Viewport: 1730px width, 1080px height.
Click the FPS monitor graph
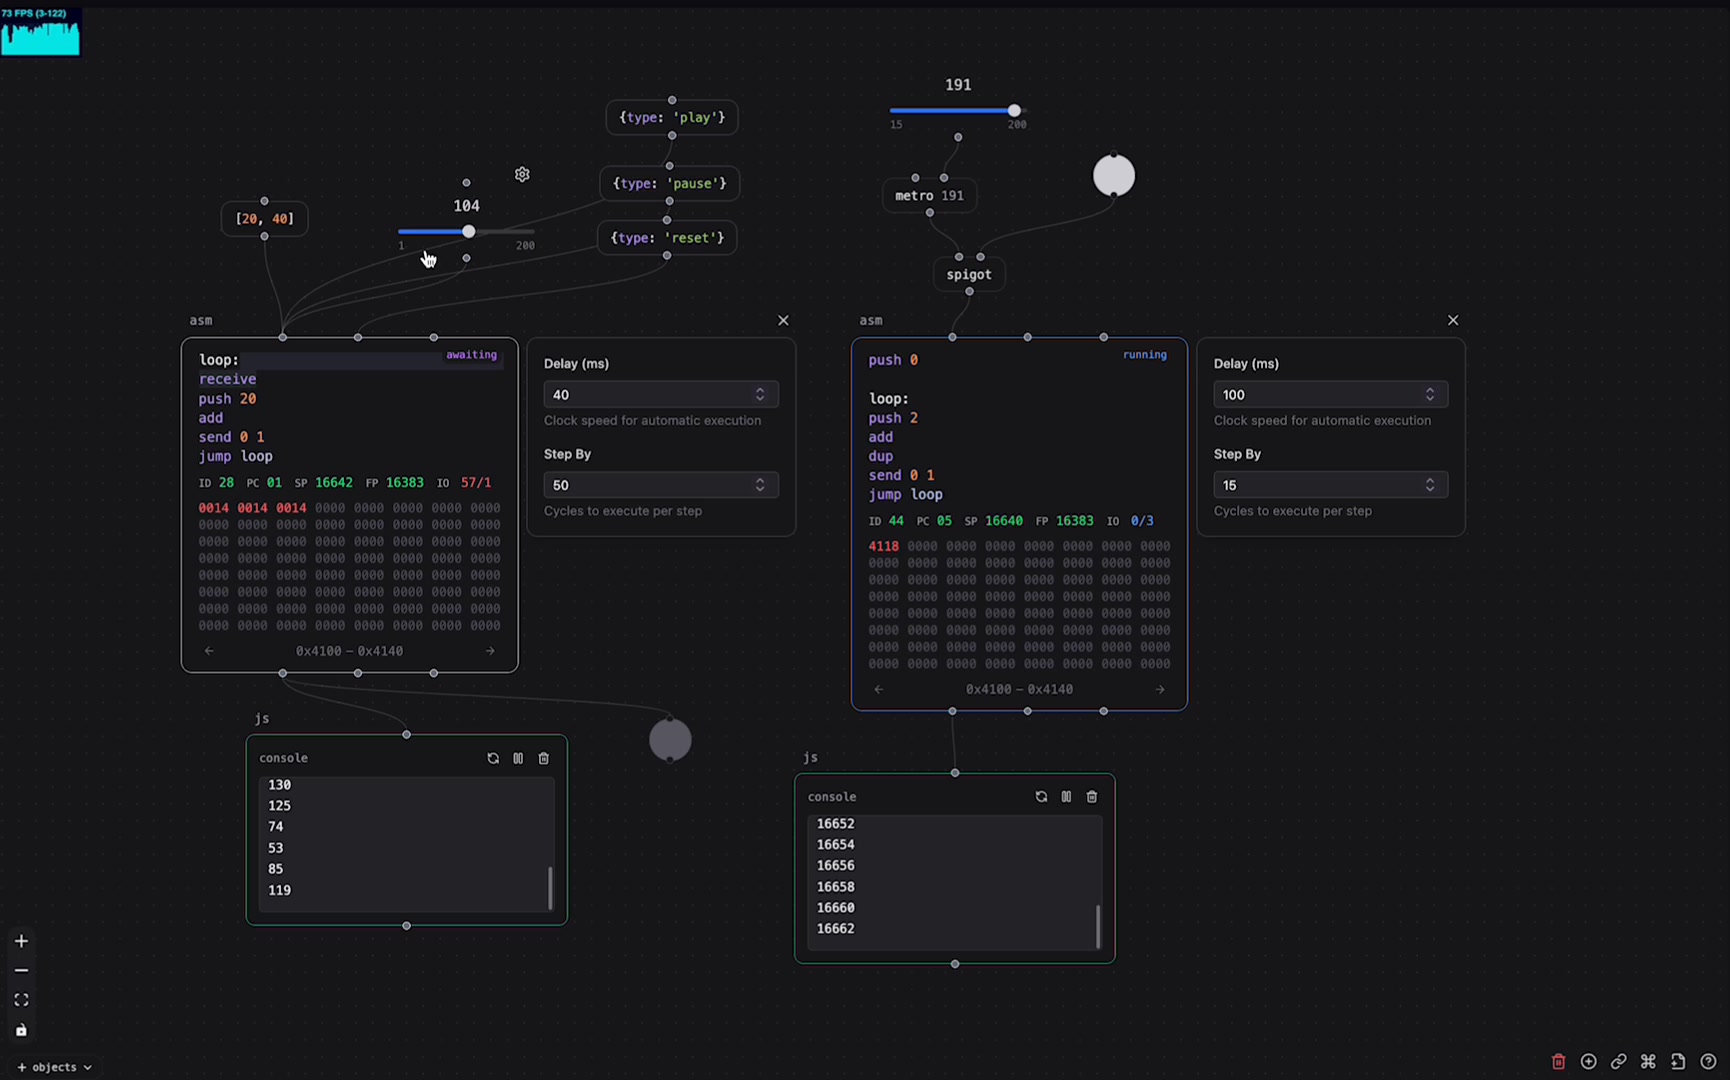(40, 31)
